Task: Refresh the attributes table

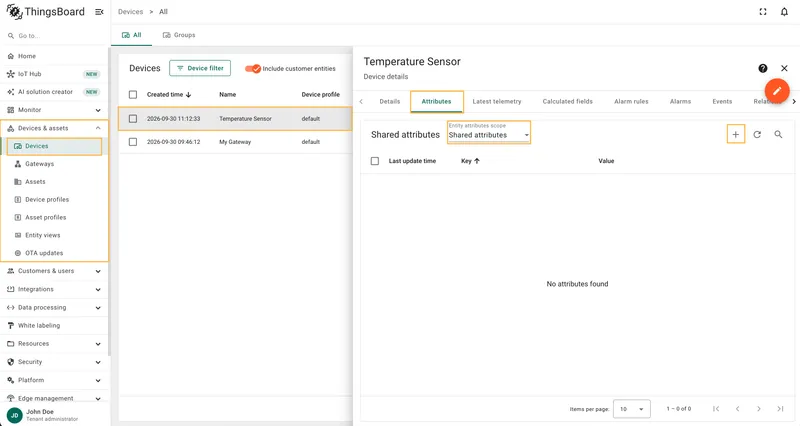Action: [x=757, y=135]
